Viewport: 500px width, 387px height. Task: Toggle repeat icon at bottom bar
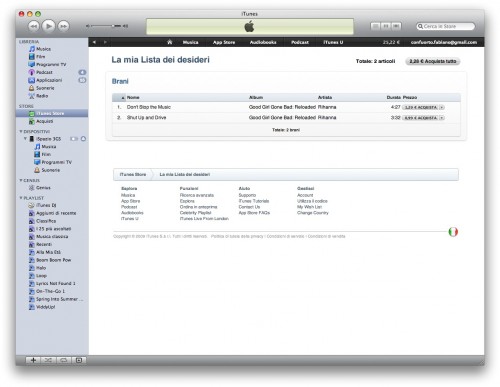pyautogui.click(x=63, y=360)
